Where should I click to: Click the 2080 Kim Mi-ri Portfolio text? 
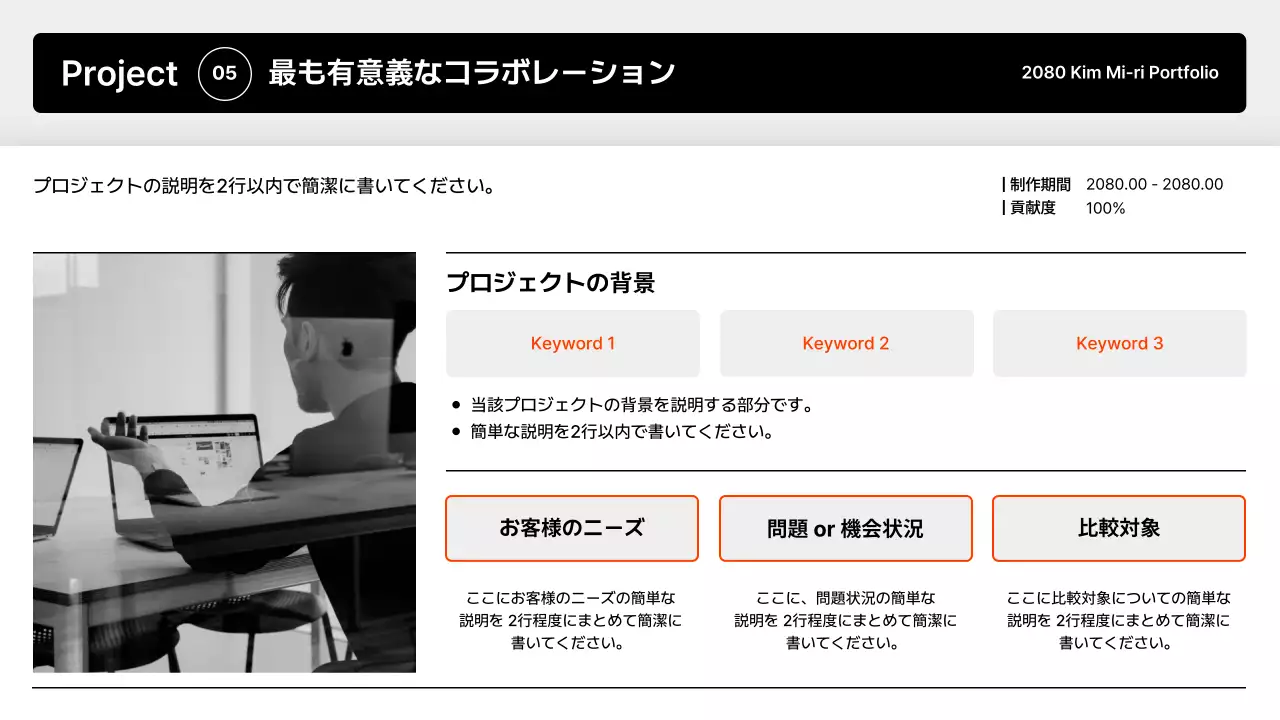1119,73
